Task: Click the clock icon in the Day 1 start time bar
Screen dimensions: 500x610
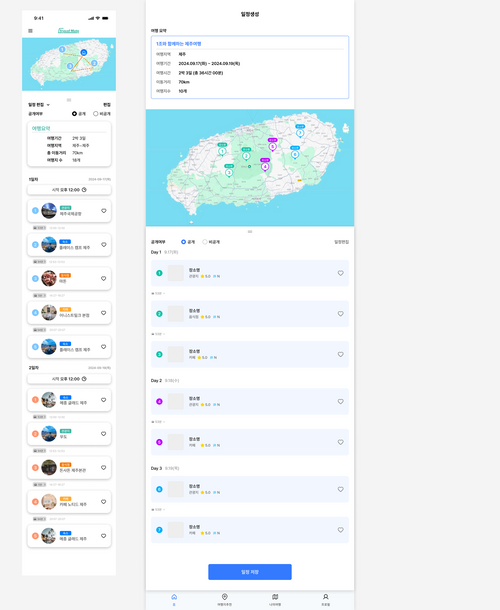Action: [84, 190]
